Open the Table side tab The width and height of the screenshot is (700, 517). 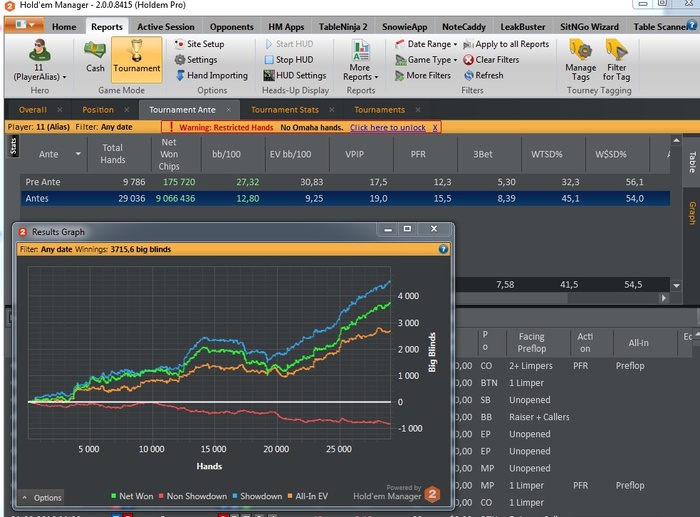tap(692, 162)
